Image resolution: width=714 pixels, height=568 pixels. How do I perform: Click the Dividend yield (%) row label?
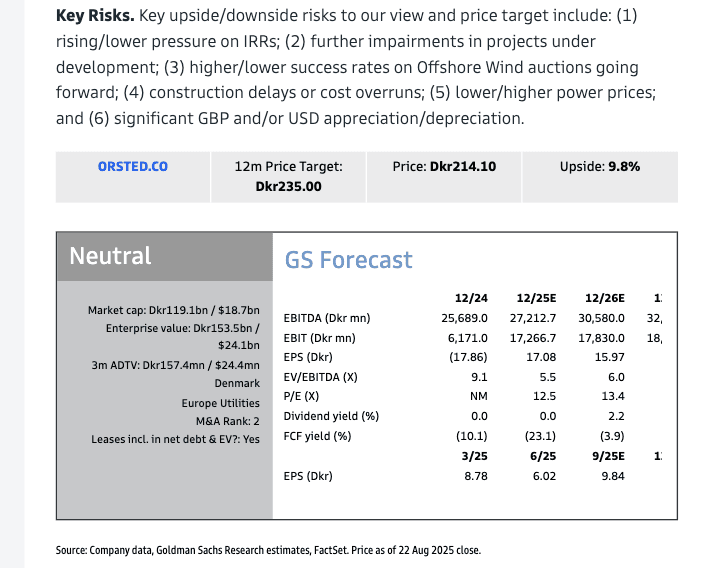tap(331, 416)
